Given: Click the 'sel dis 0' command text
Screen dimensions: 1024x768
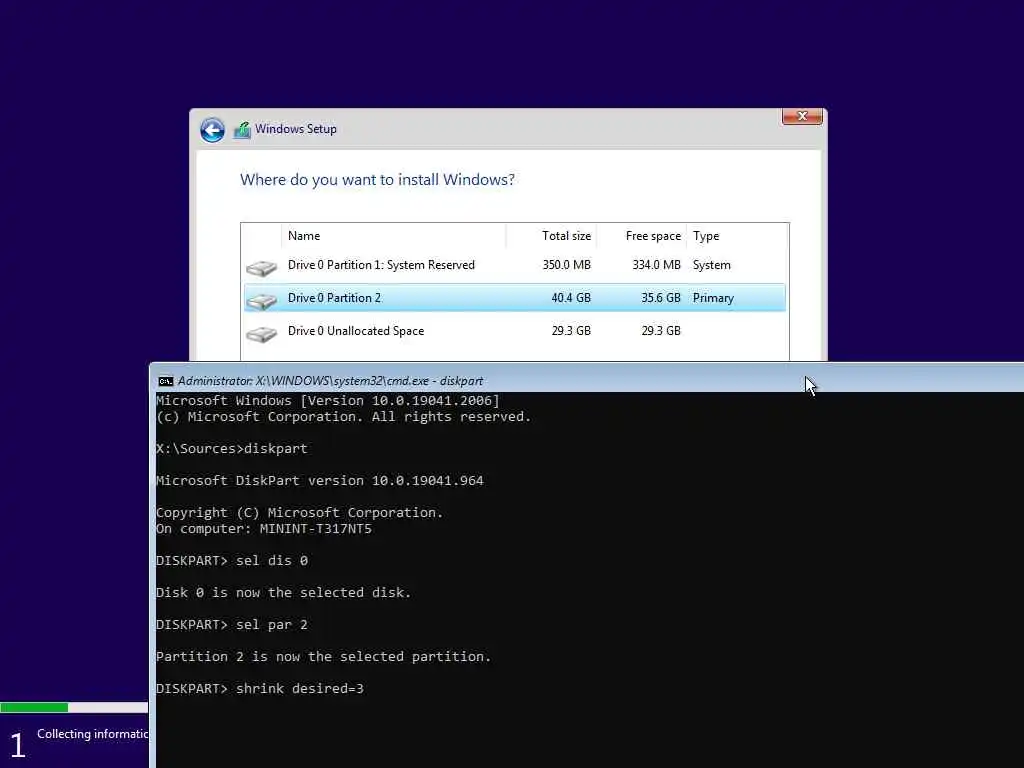Looking at the screenshot, I should pyautogui.click(x=272, y=561).
